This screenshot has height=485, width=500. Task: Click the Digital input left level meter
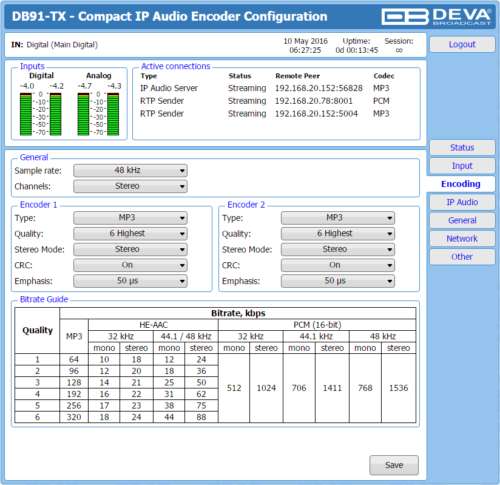(26, 114)
